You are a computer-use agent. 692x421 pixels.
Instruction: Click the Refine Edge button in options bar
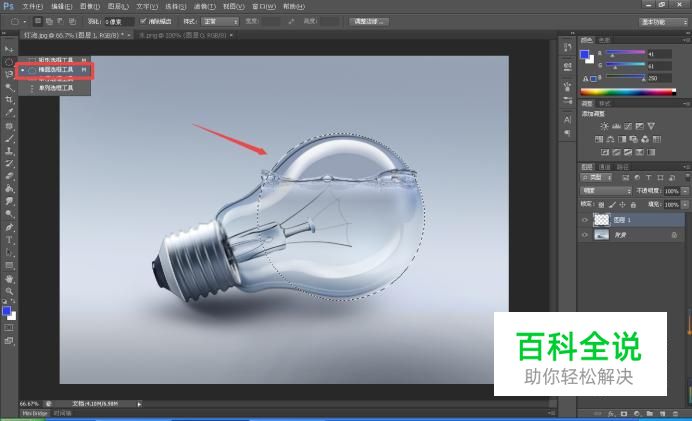[x=369, y=21]
